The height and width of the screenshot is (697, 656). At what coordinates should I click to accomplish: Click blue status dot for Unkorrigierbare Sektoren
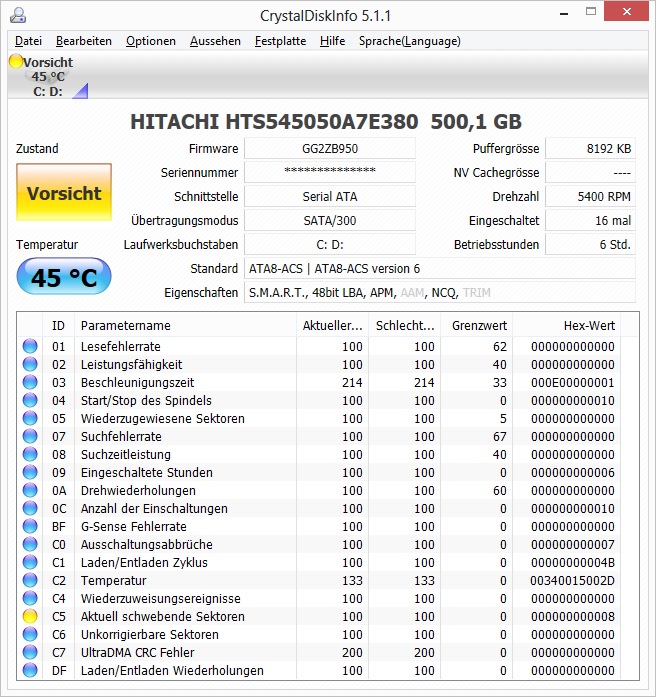pyautogui.click(x=30, y=634)
